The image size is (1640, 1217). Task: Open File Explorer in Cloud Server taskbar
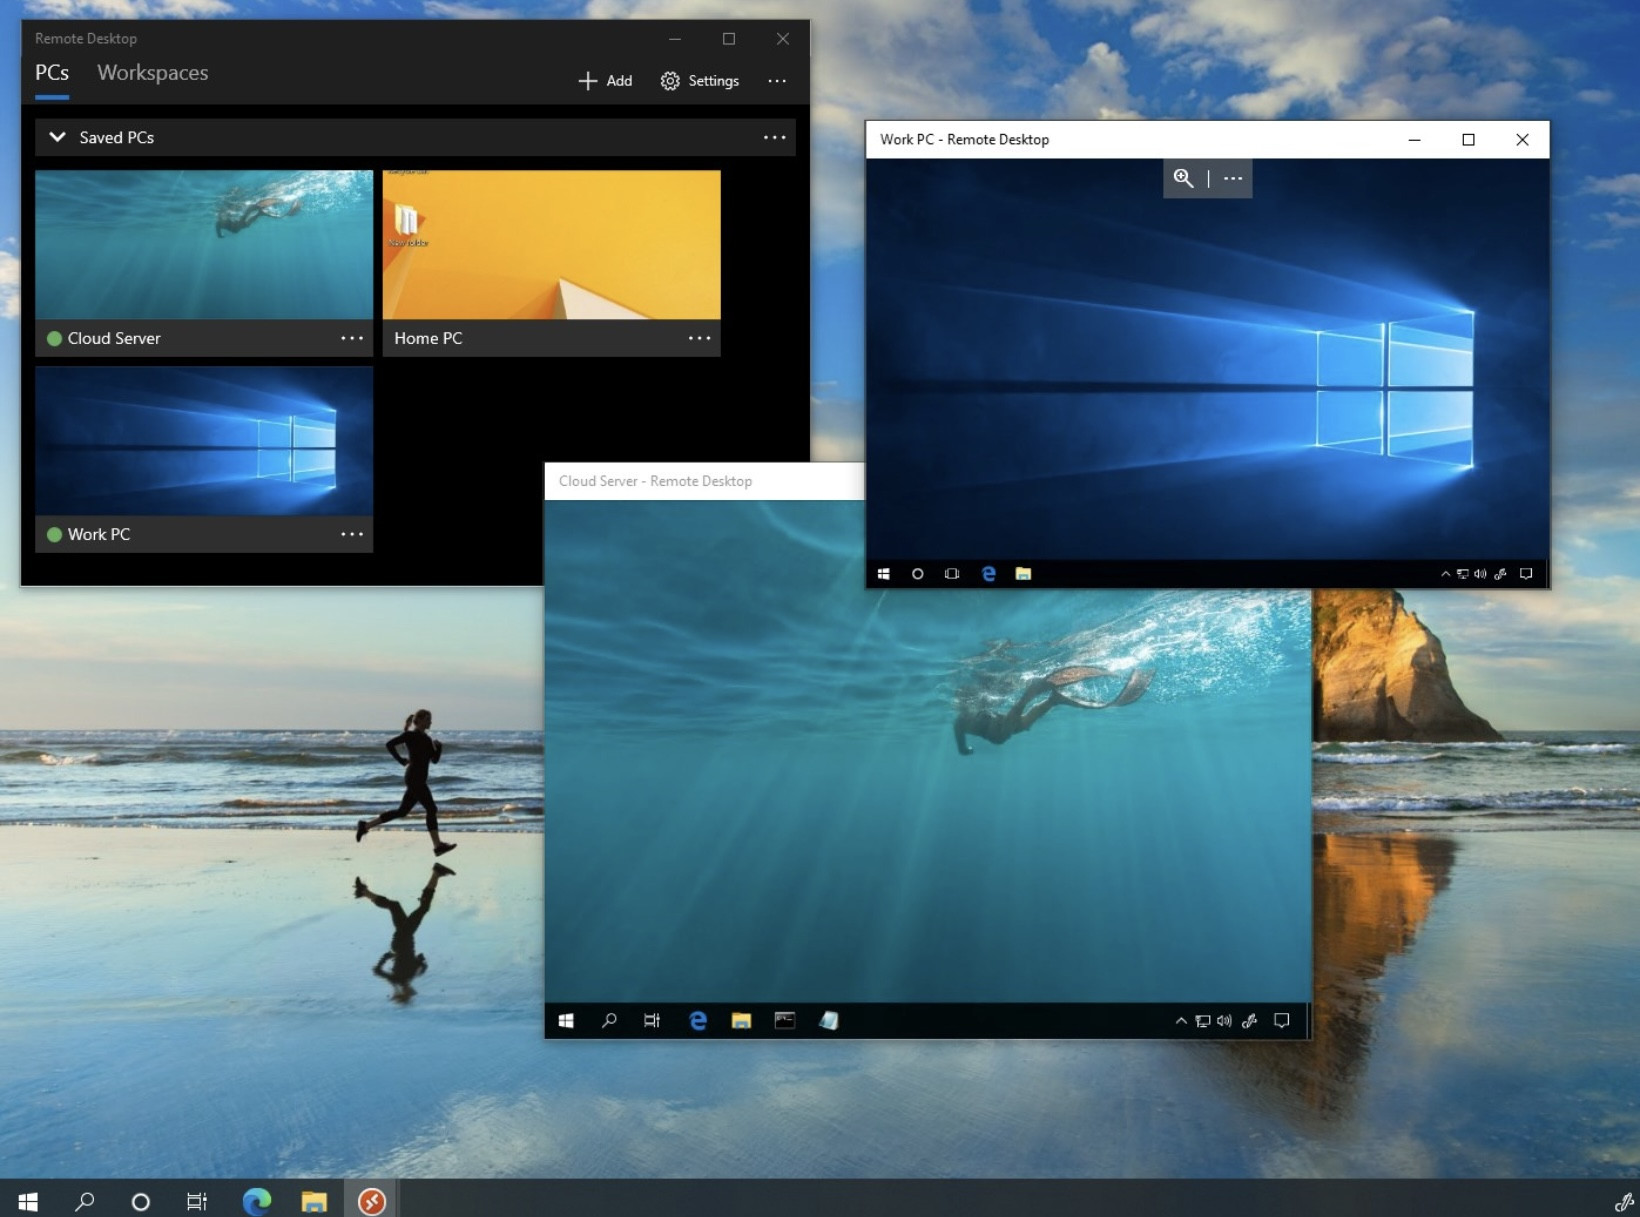(741, 1020)
